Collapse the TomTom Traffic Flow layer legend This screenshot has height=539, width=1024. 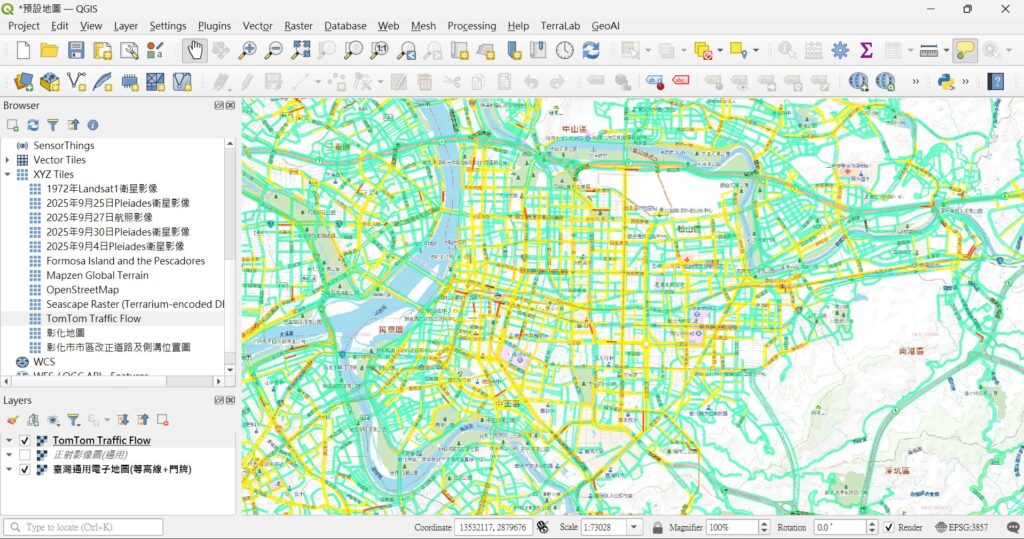click(x=9, y=440)
